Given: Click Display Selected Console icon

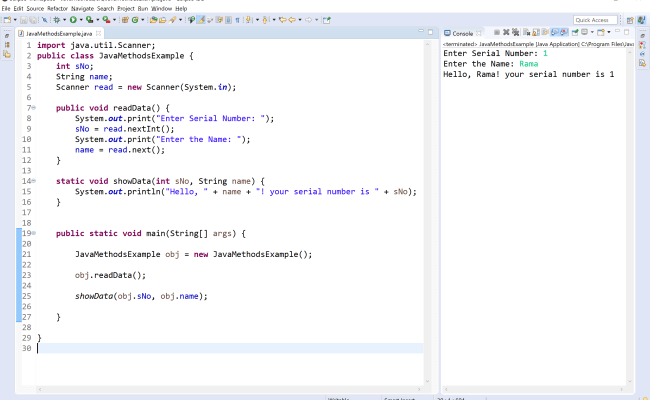Looking at the screenshot, I should (585, 32).
